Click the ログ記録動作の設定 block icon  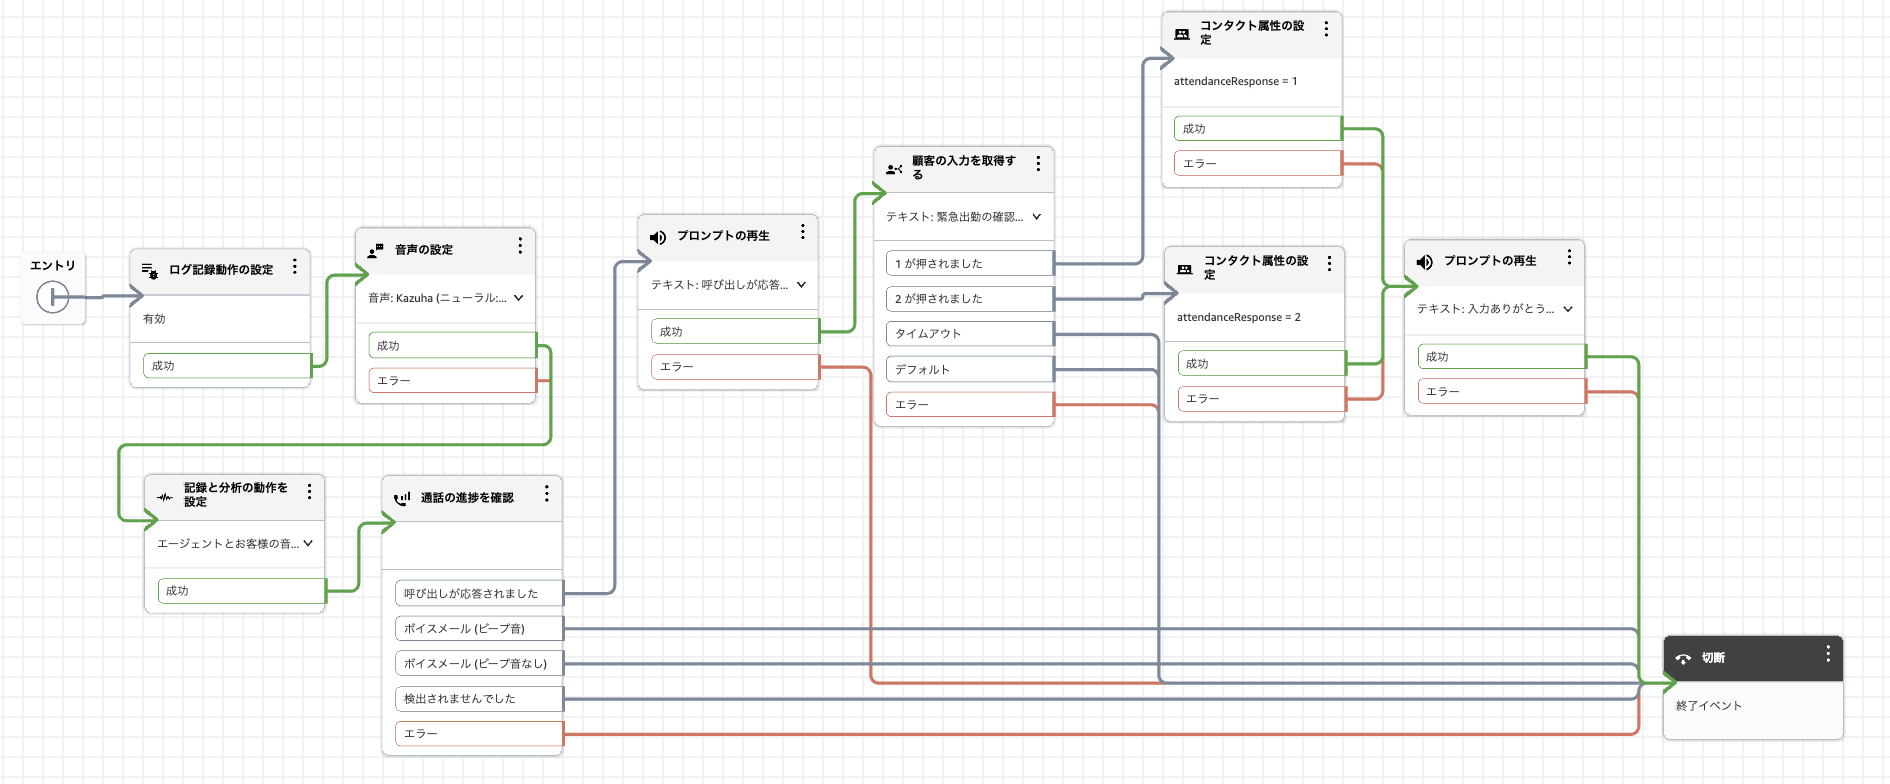tap(150, 270)
